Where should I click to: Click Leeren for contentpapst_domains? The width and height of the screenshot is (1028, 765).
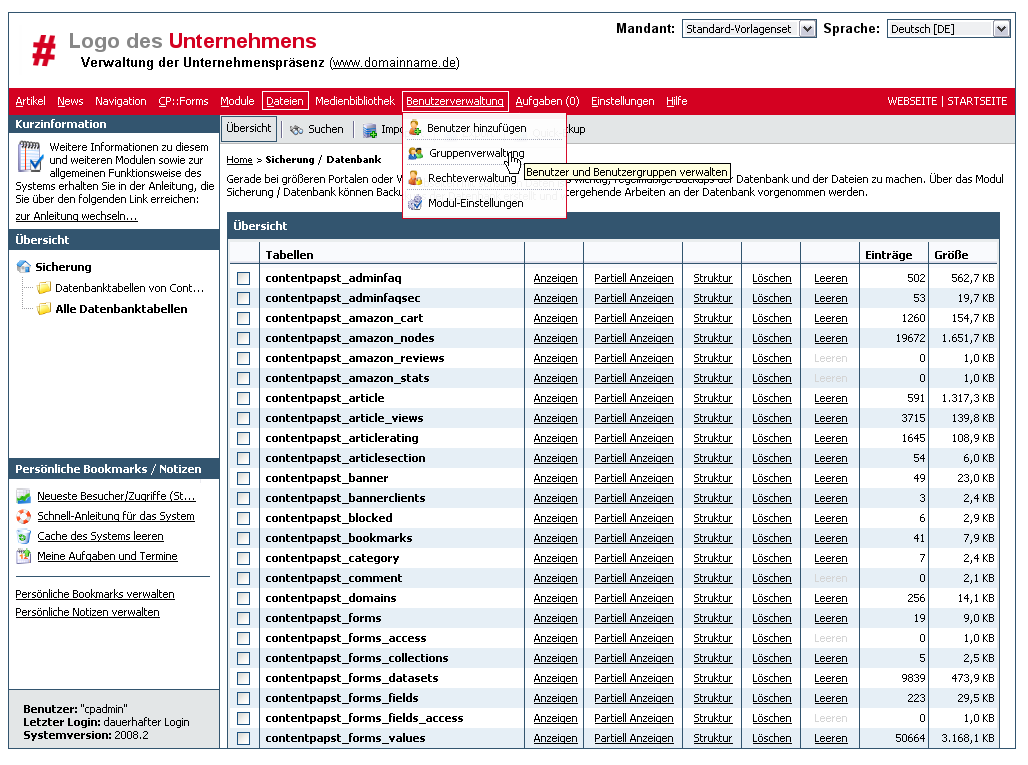click(831, 598)
